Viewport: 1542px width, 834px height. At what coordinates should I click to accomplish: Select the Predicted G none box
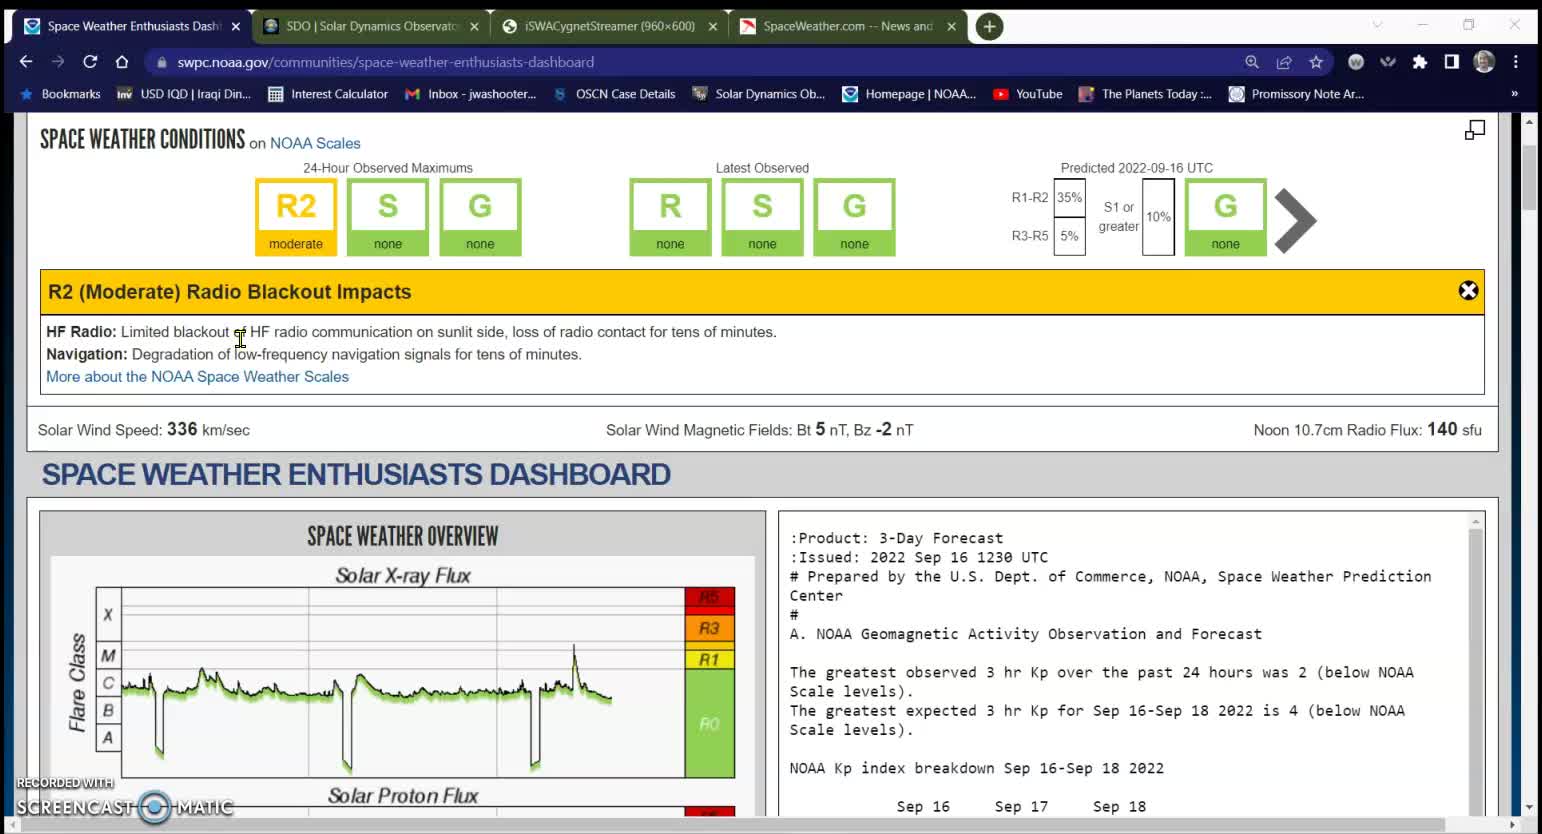click(1225, 217)
